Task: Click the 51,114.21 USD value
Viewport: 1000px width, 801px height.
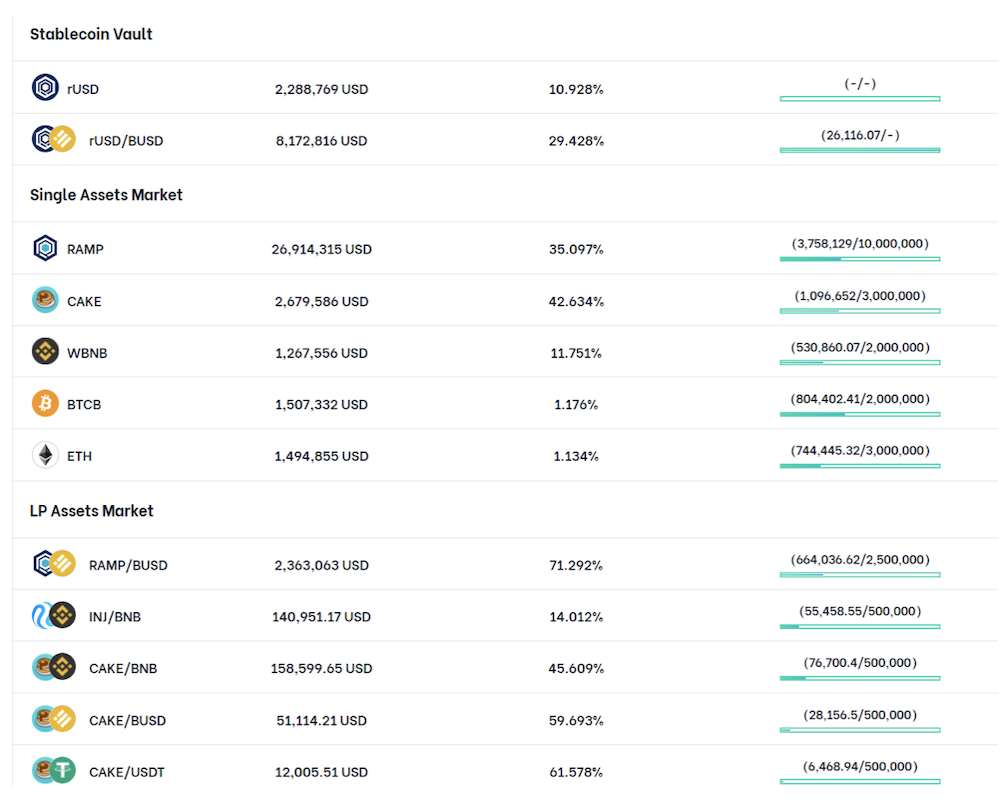Action: (321, 721)
